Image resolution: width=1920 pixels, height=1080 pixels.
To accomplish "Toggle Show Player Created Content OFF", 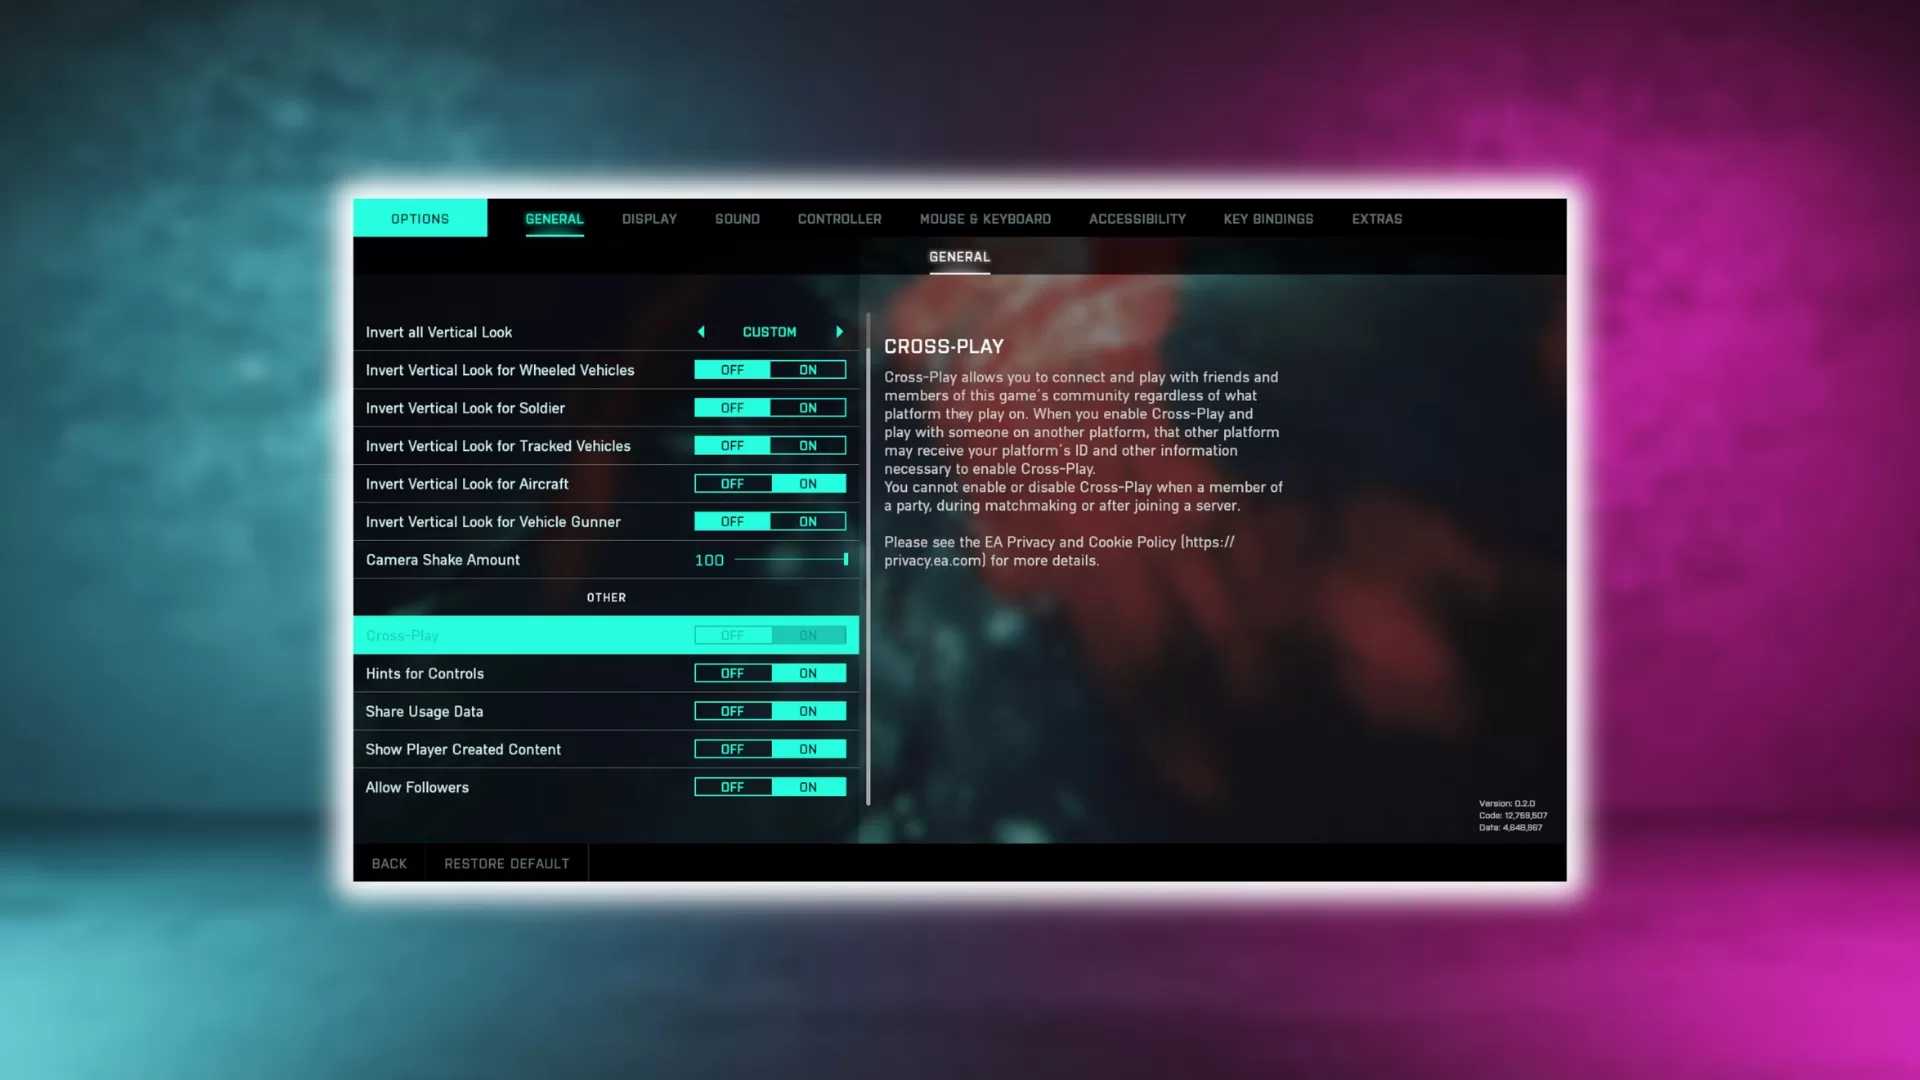I will tap(732, 749).
